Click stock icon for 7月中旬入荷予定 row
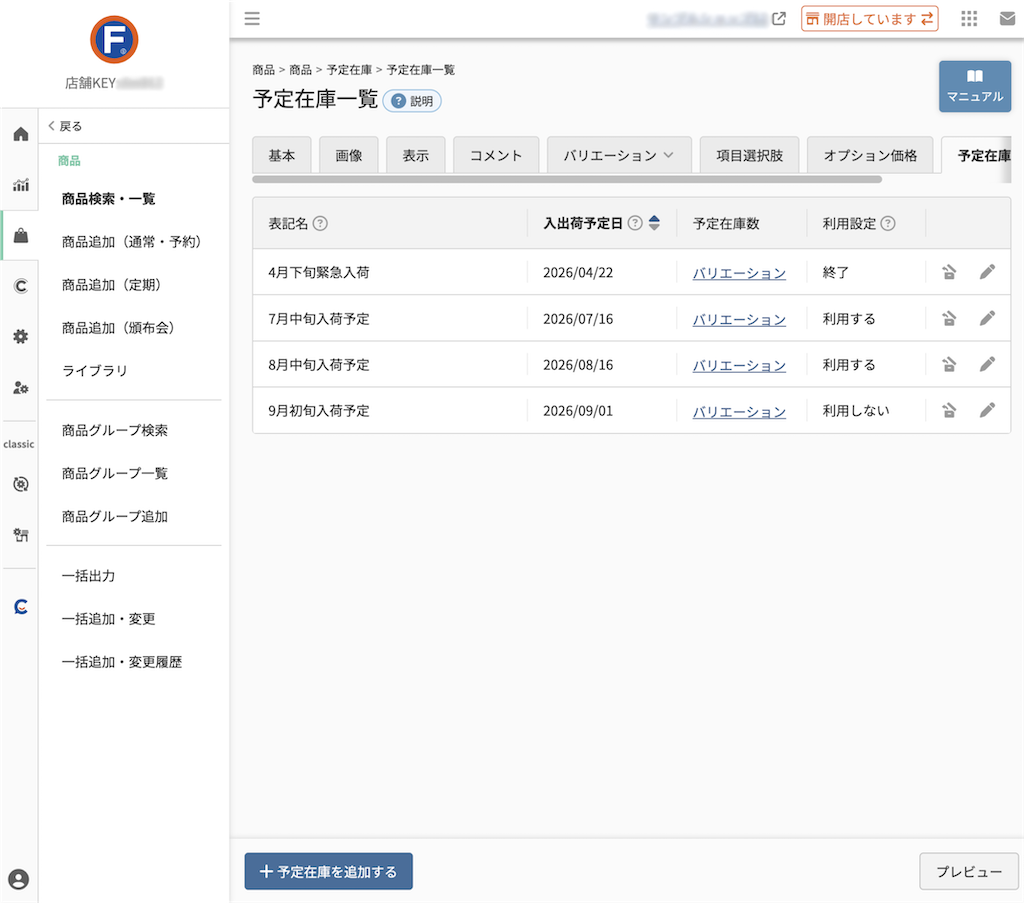 (949, 319)
